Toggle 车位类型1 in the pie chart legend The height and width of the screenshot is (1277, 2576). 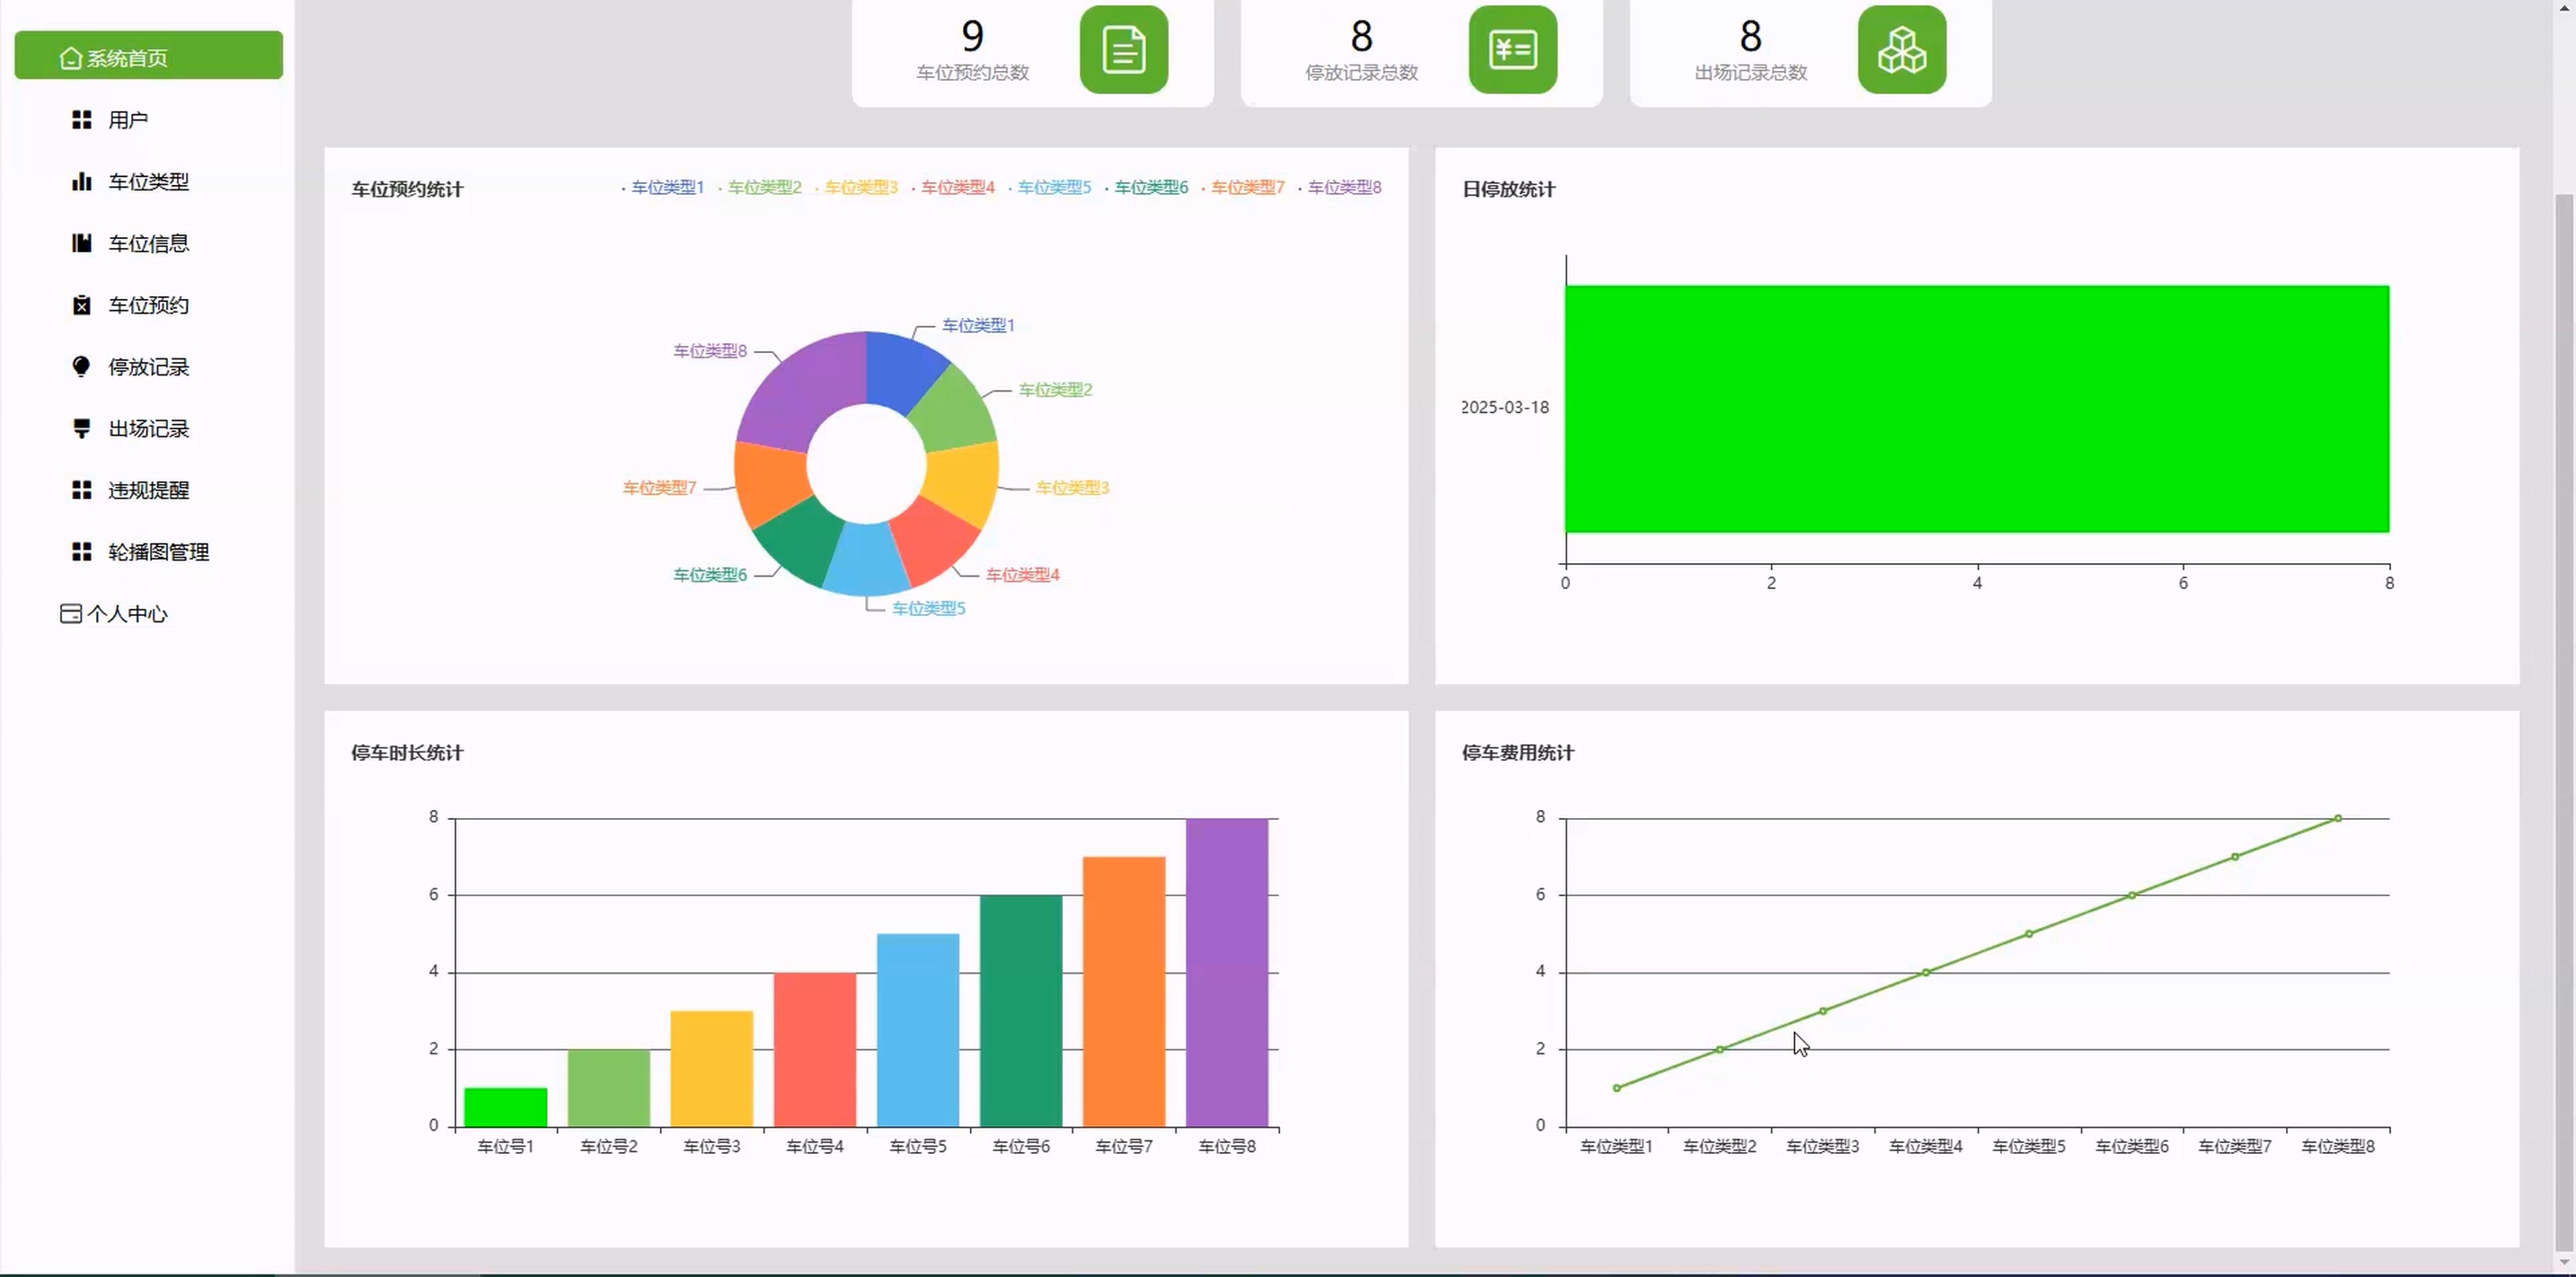pyautogui.click(x=666, y=187)
